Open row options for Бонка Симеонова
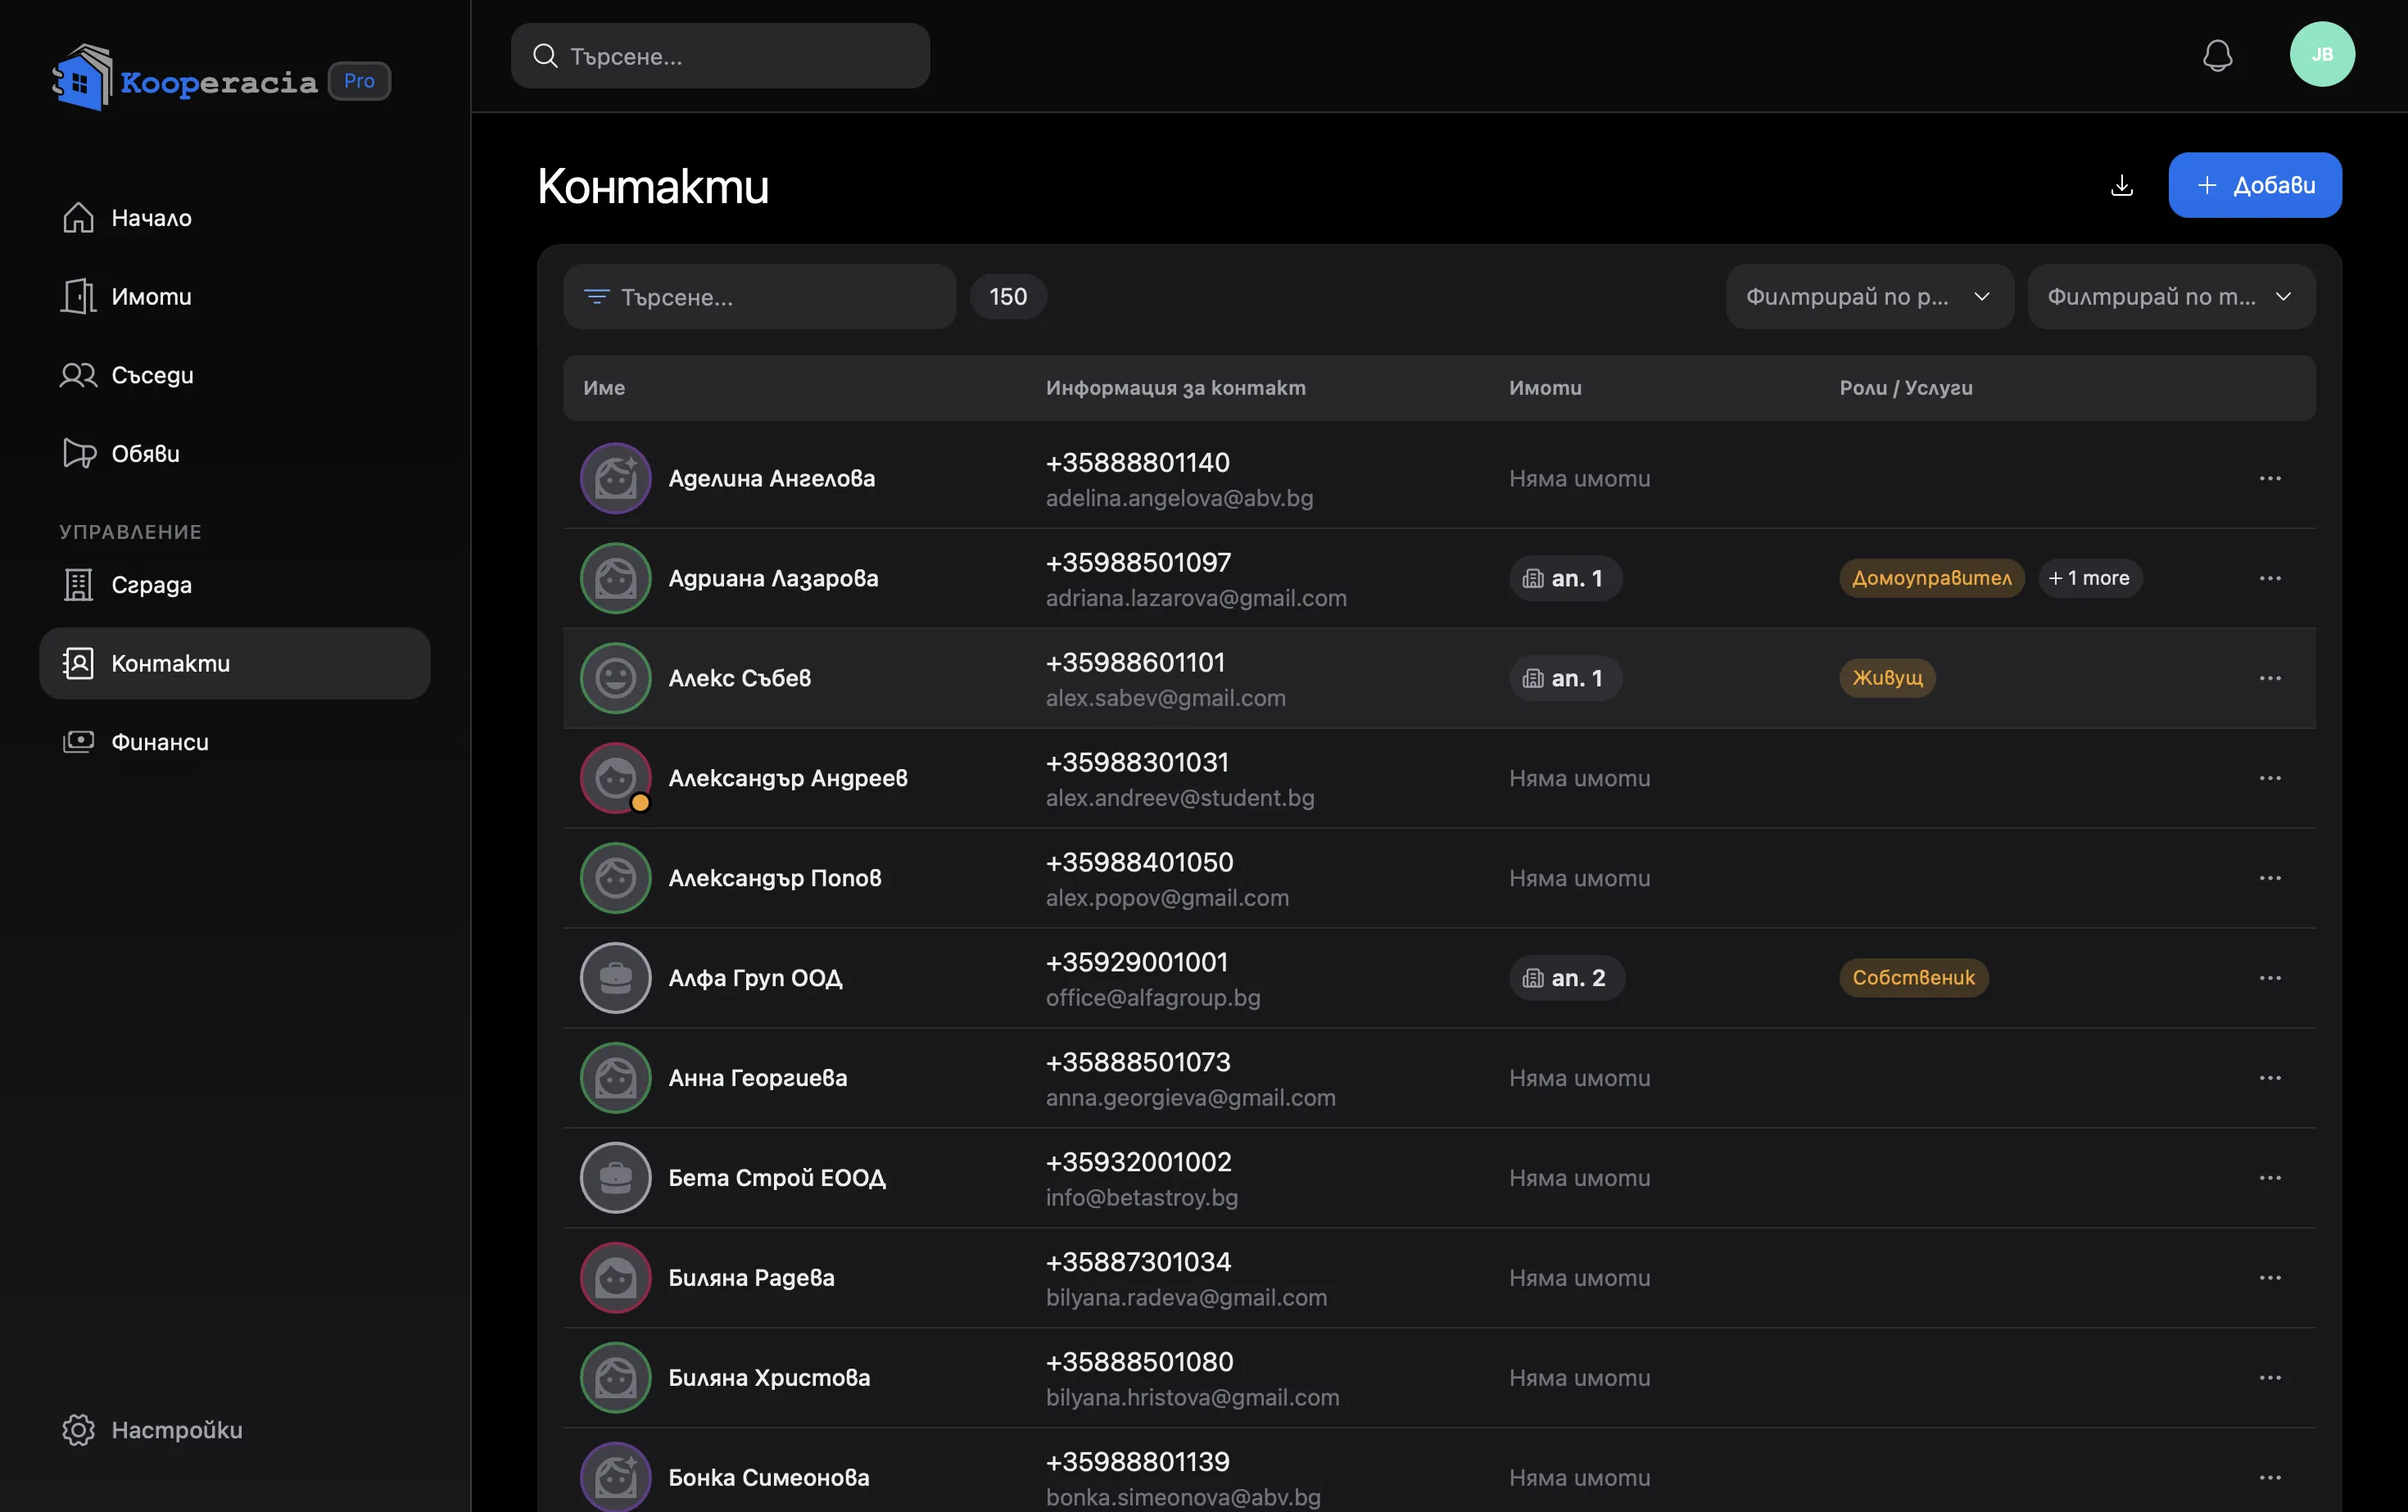This screenshot has width=2408, height=1512. point(2270,1478)
